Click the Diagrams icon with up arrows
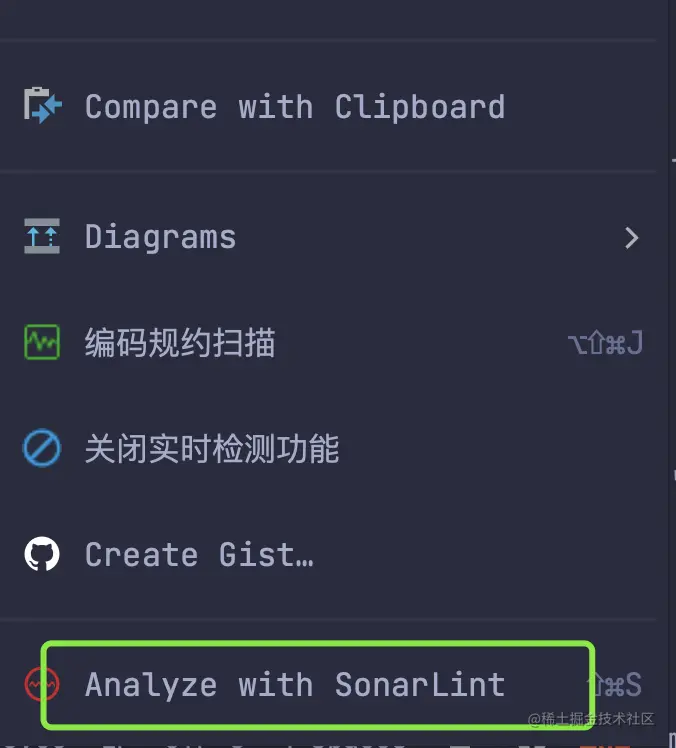 tap(42, 236)
